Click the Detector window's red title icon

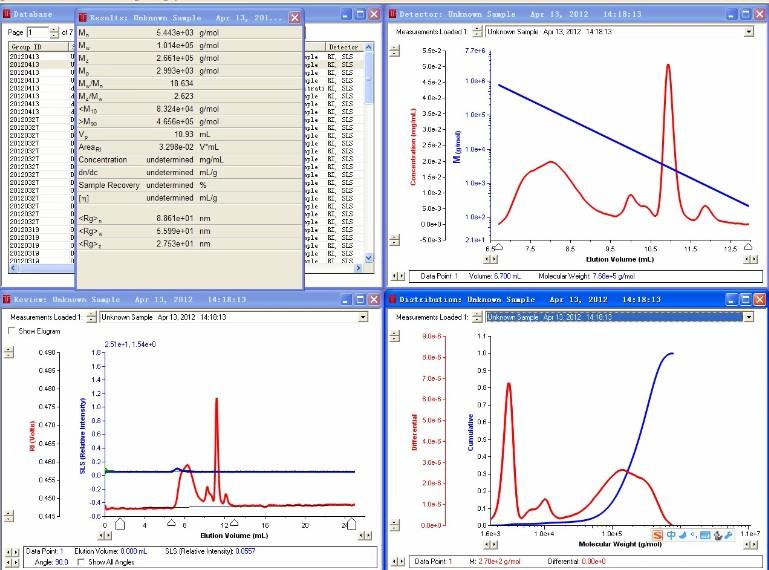click(x=393, y=14)
